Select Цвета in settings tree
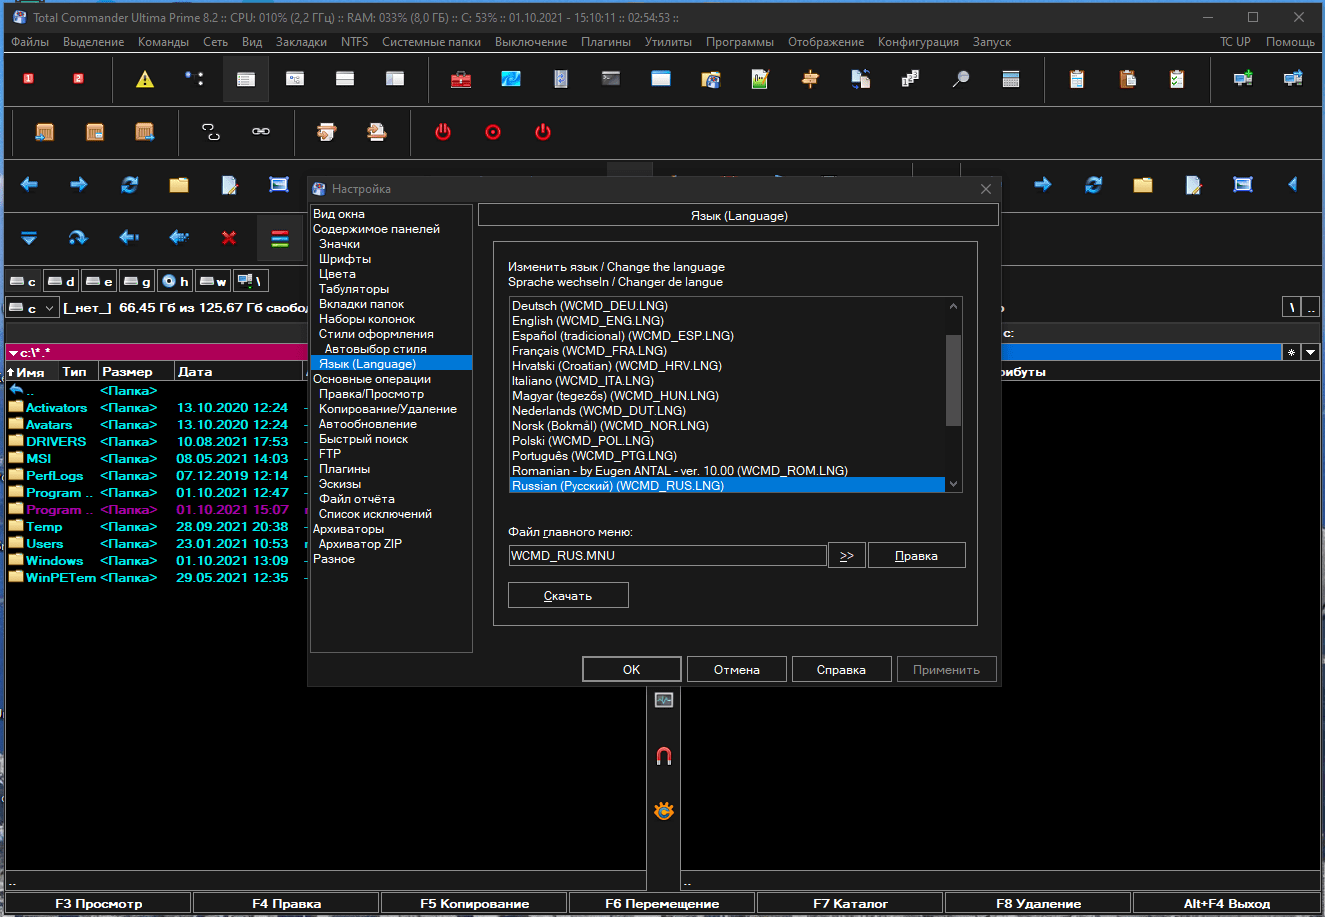This screenshot has width=1325, height=917. click(x=337, y=274)
